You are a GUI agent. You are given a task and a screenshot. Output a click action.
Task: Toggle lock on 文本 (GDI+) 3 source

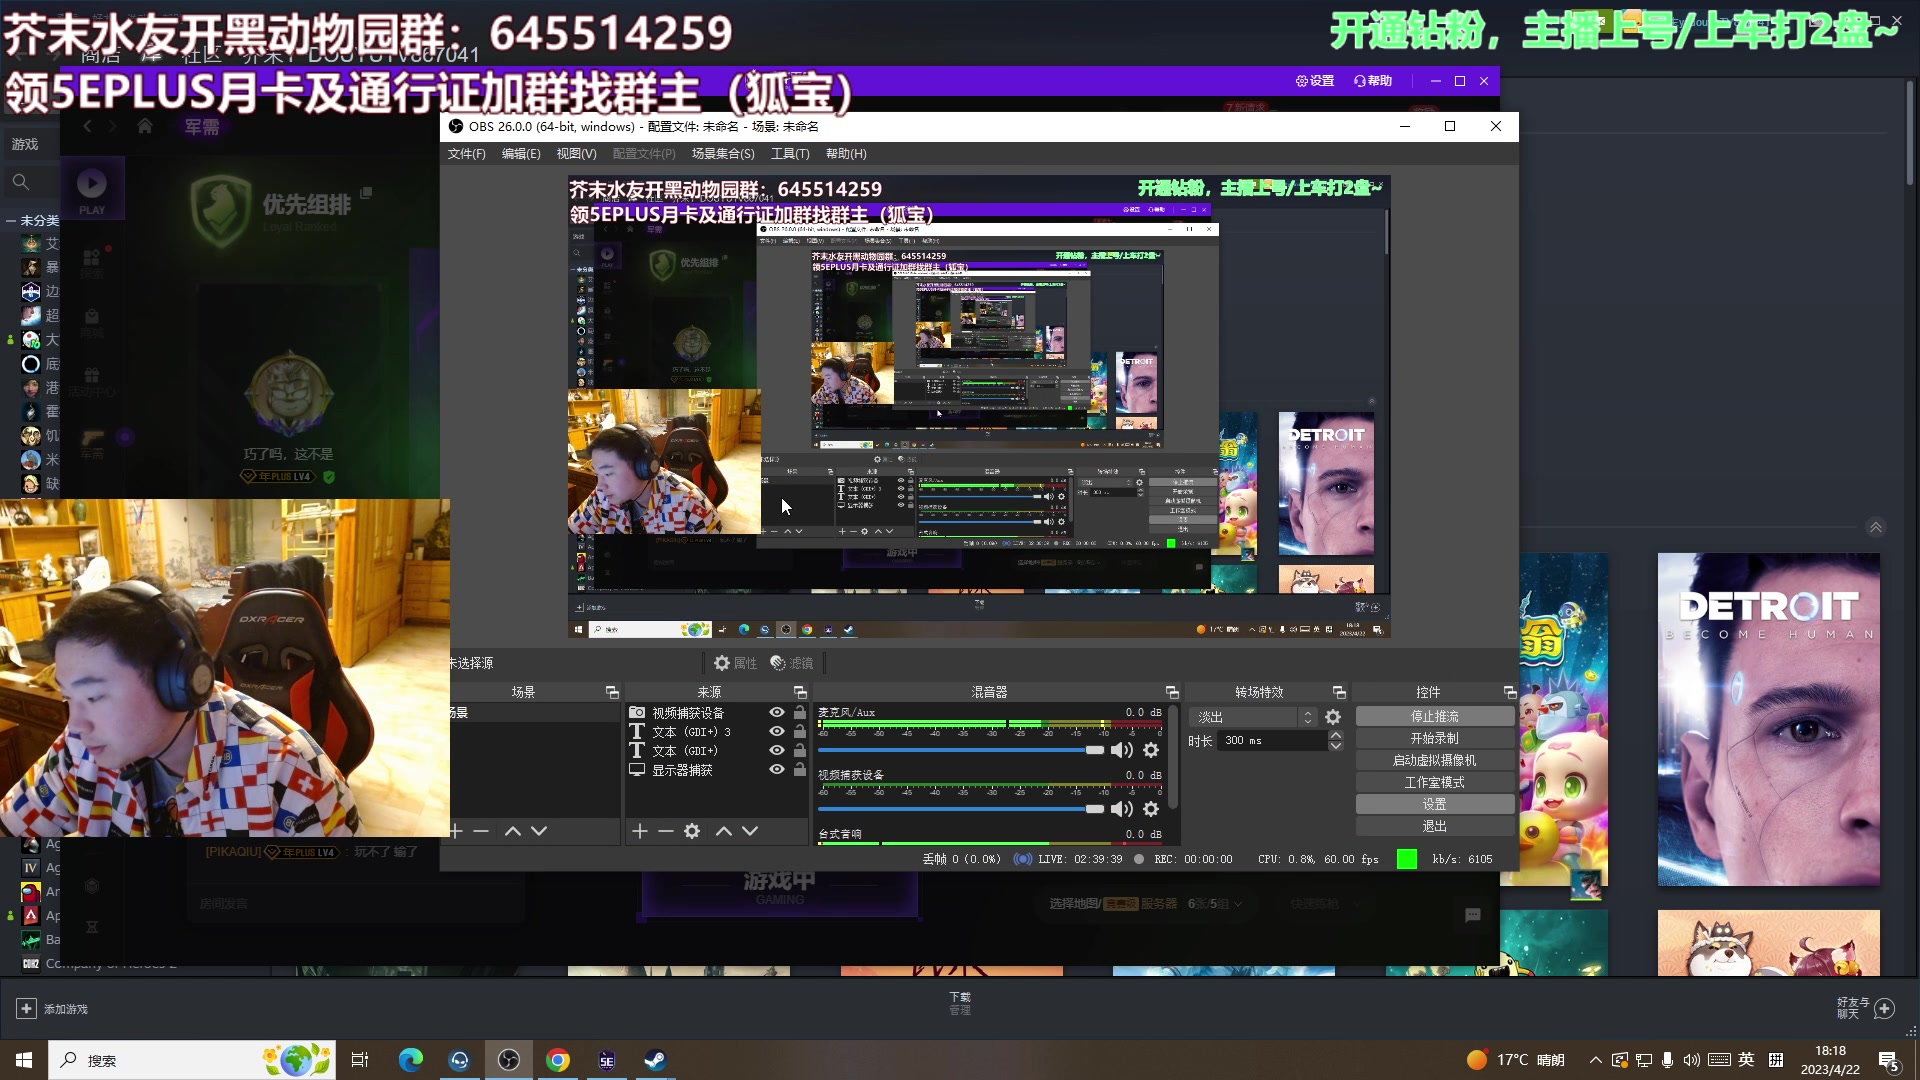tap(799, 731)
